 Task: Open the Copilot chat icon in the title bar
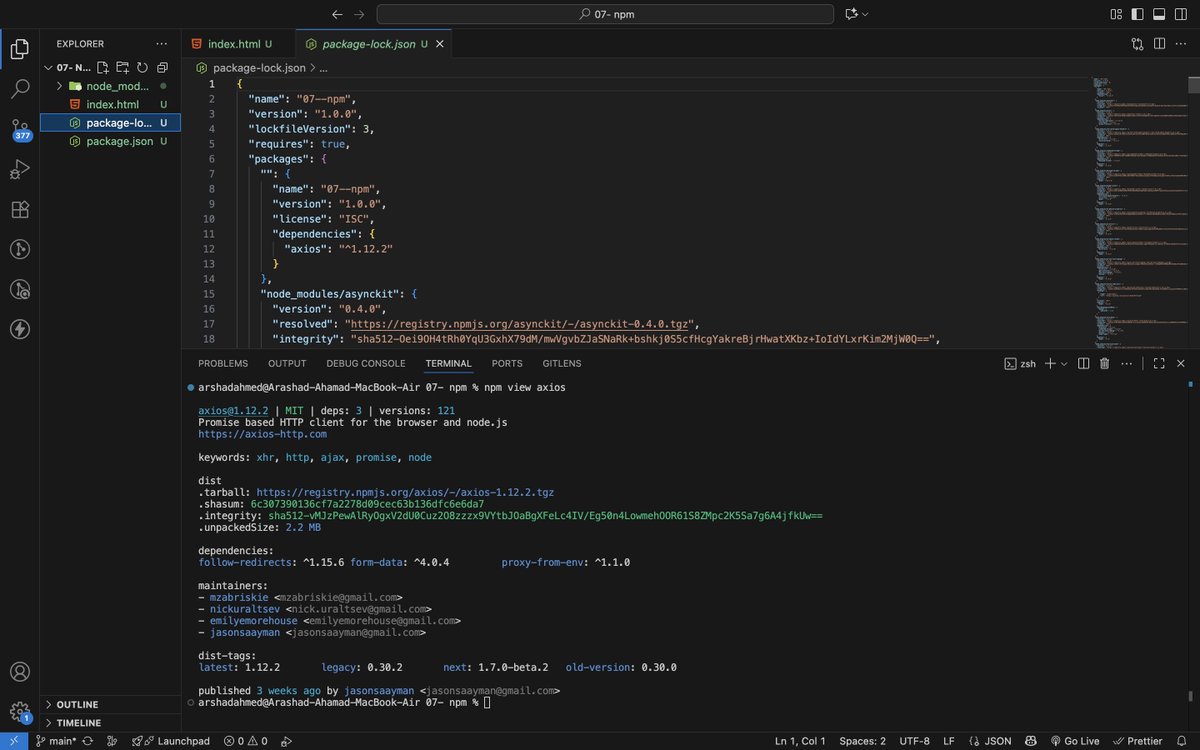(851, 14)
